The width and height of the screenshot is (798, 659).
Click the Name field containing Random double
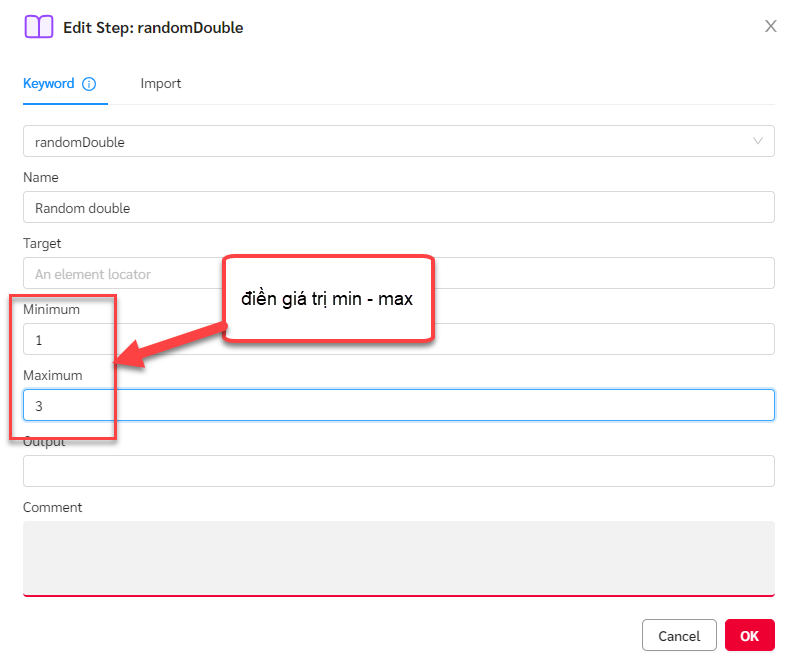[x=398, y=207]
